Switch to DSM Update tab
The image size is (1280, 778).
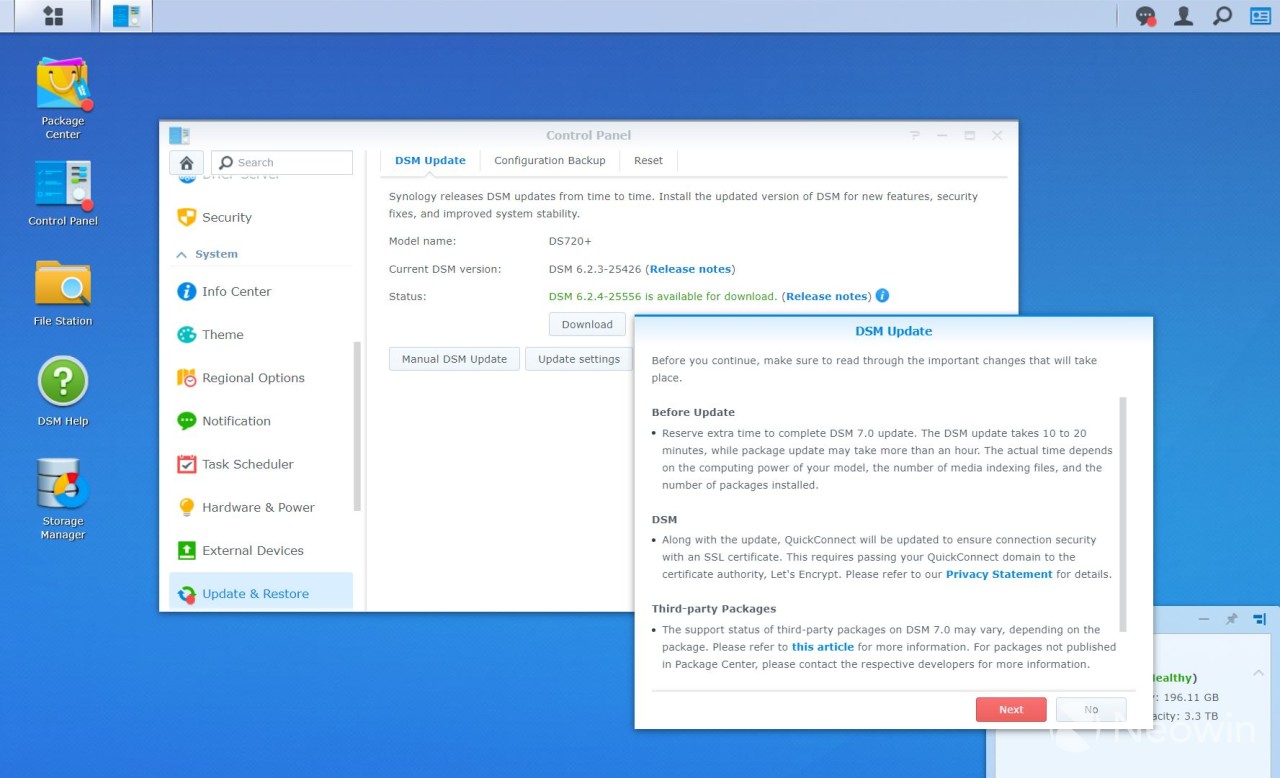pos(430,160)
